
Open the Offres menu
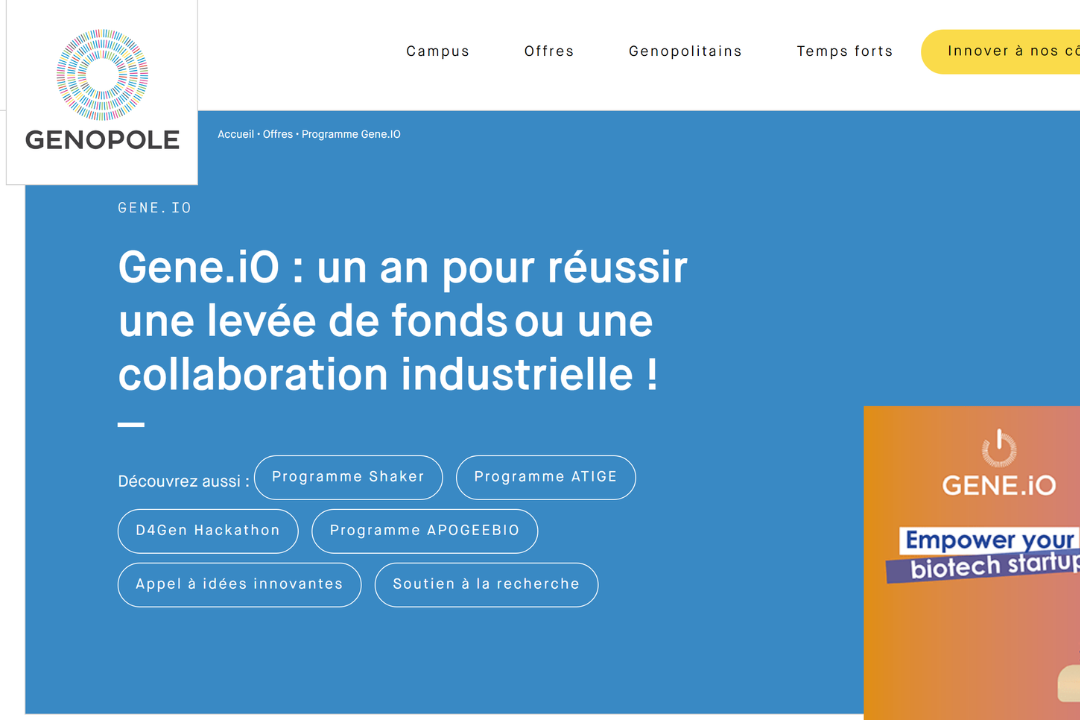click(549, 51)
